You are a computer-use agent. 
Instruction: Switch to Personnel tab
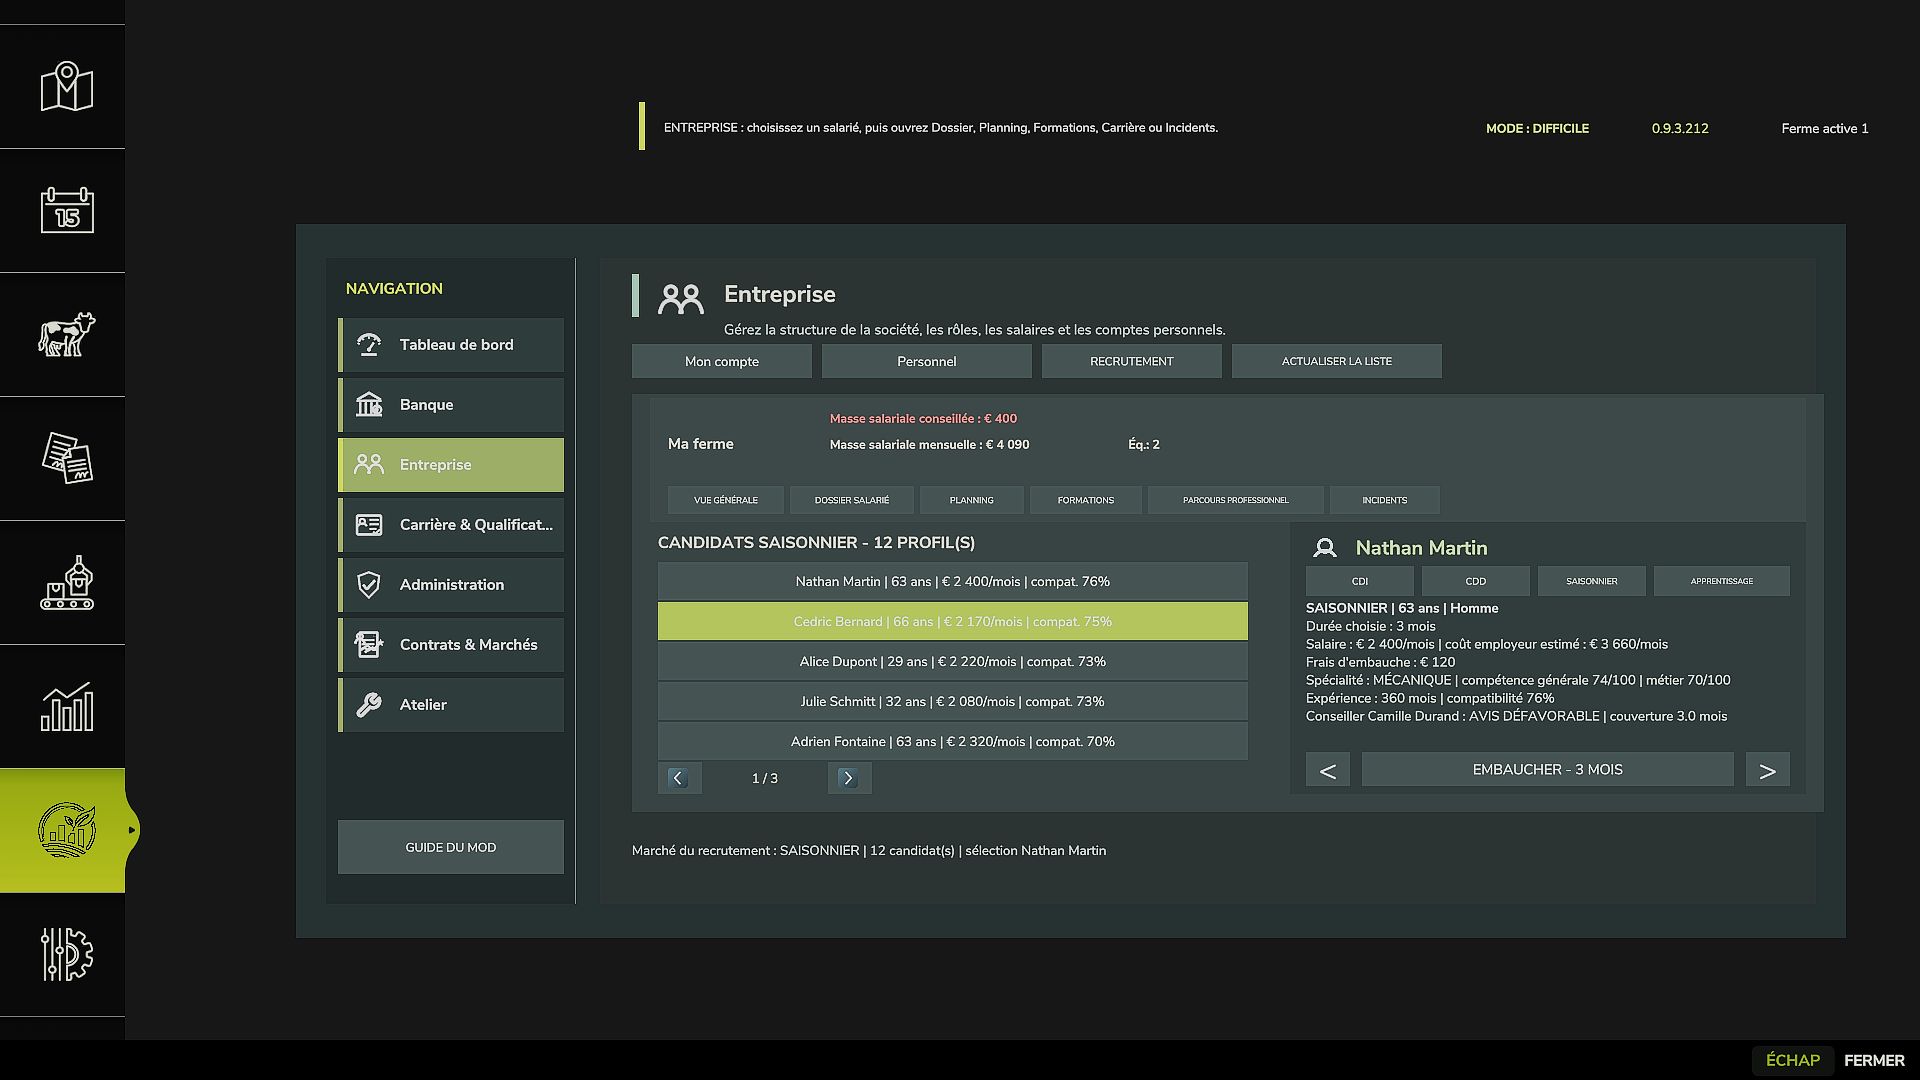[927, 361]
